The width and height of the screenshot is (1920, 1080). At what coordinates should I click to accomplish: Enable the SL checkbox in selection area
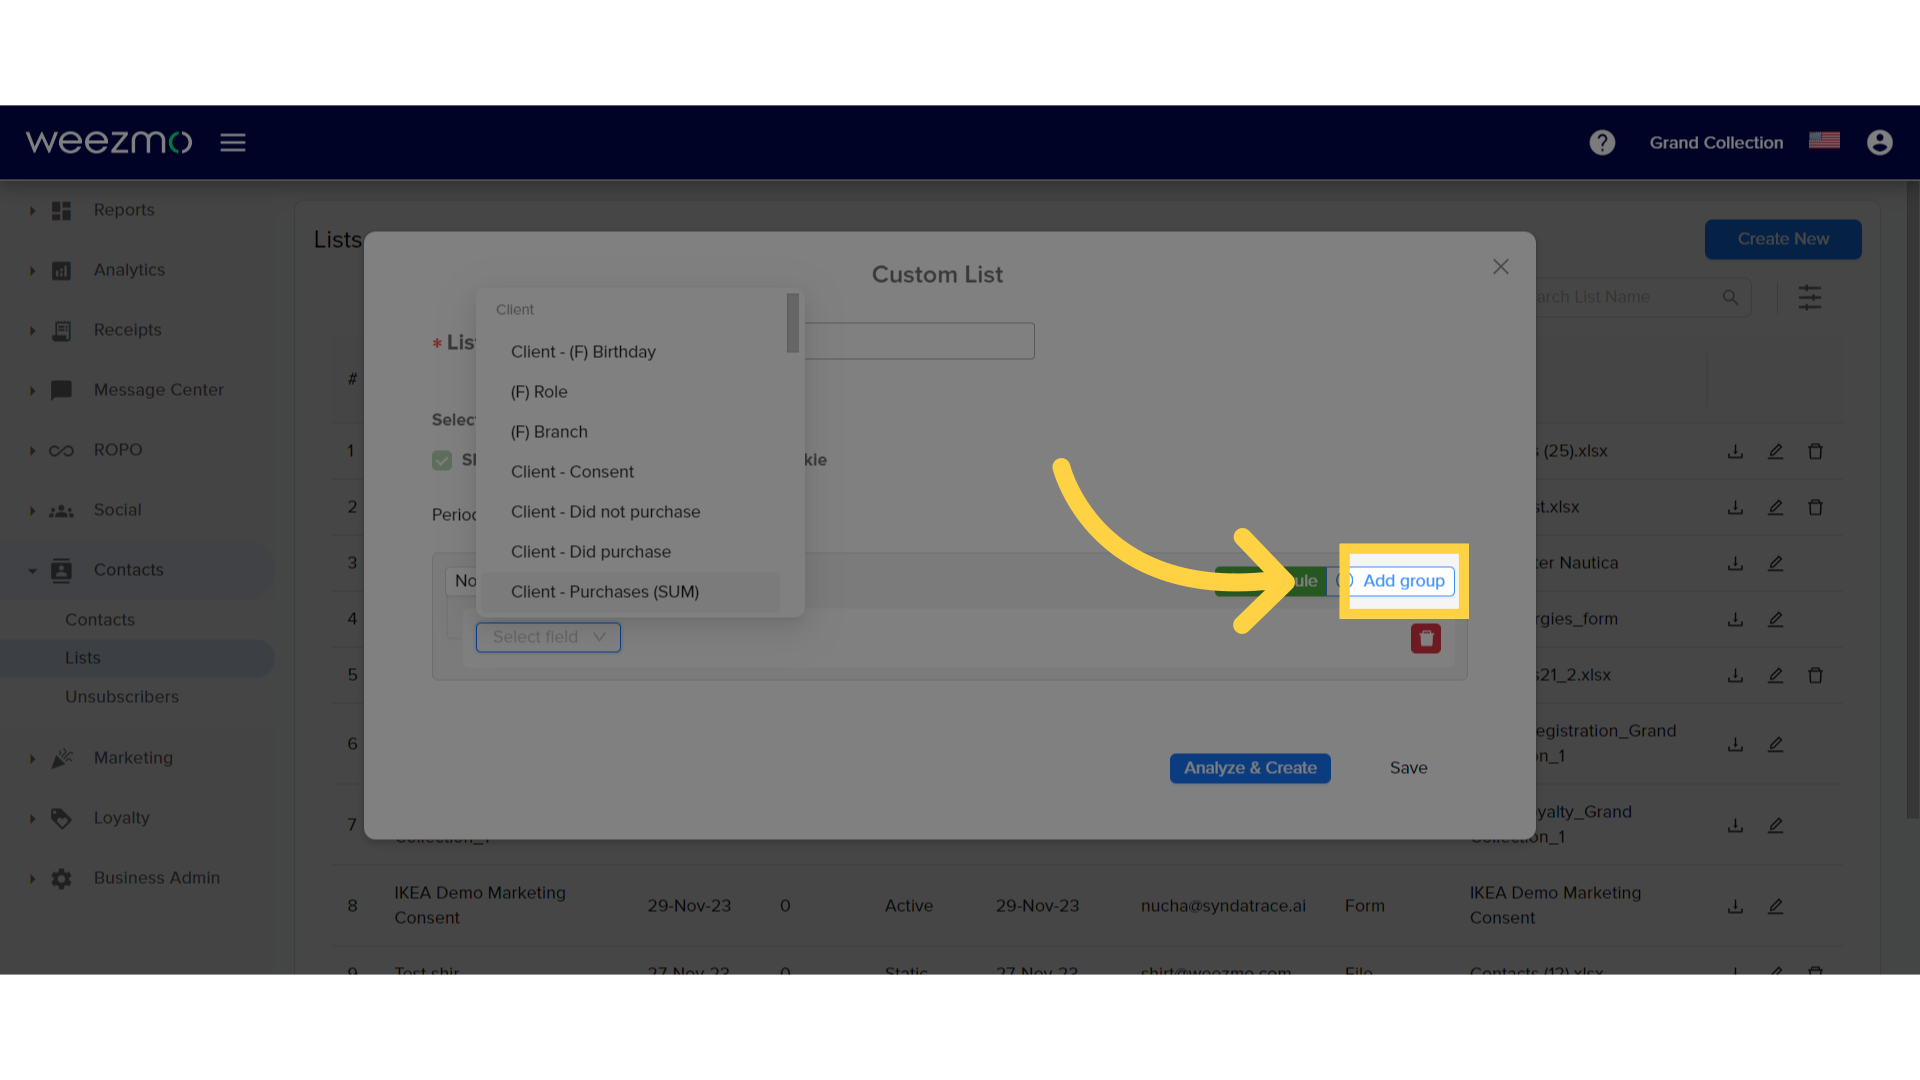442,459
